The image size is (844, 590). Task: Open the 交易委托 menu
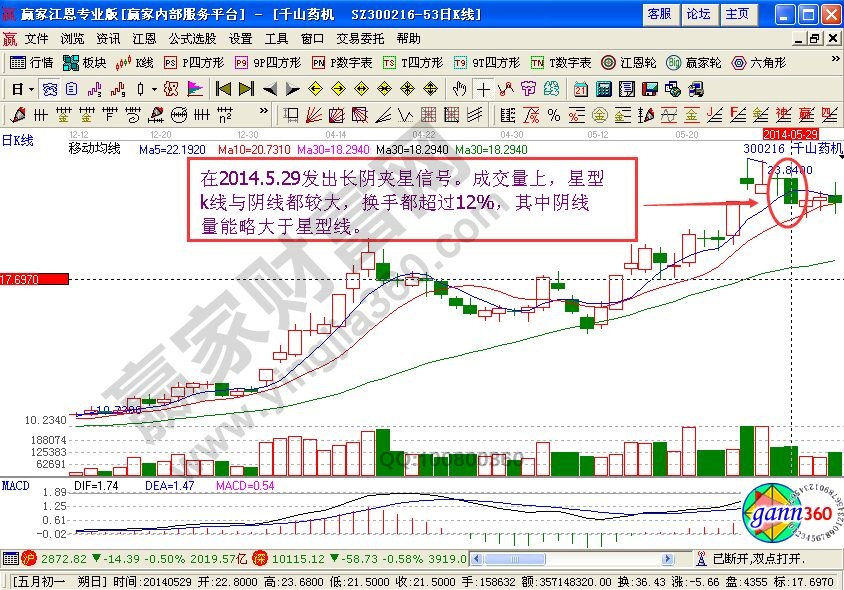360,39
